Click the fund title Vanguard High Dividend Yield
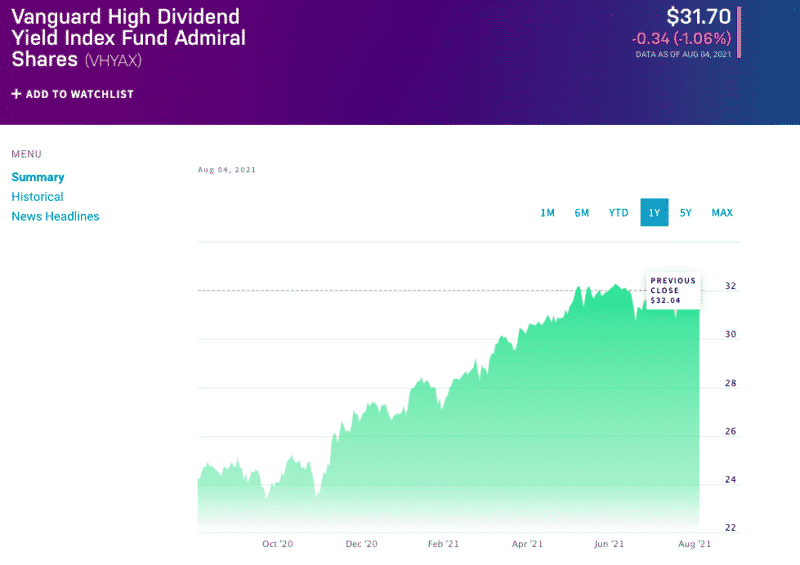Image resolution: width=800 pixels, height=565 pixels. [x=129, y=38]
